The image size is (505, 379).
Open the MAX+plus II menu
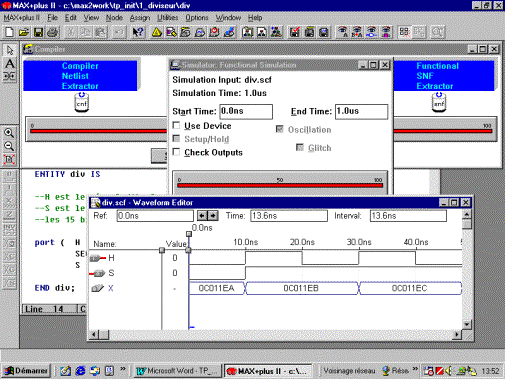[x=22, y=18]
